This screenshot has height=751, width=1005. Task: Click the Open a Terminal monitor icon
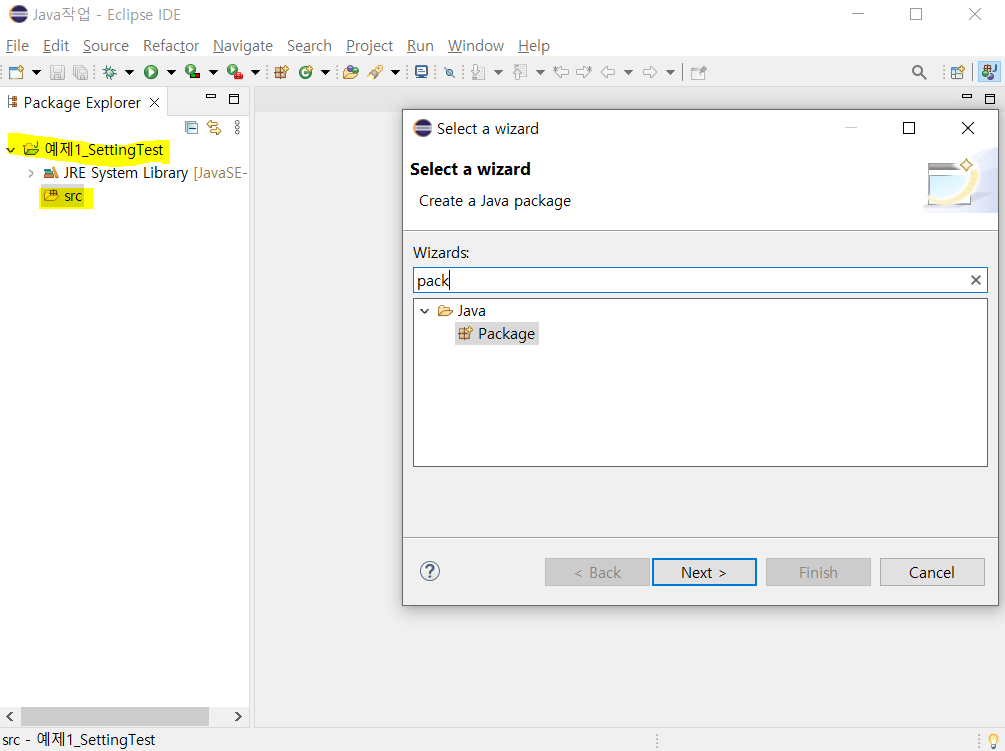click(421, 72)
